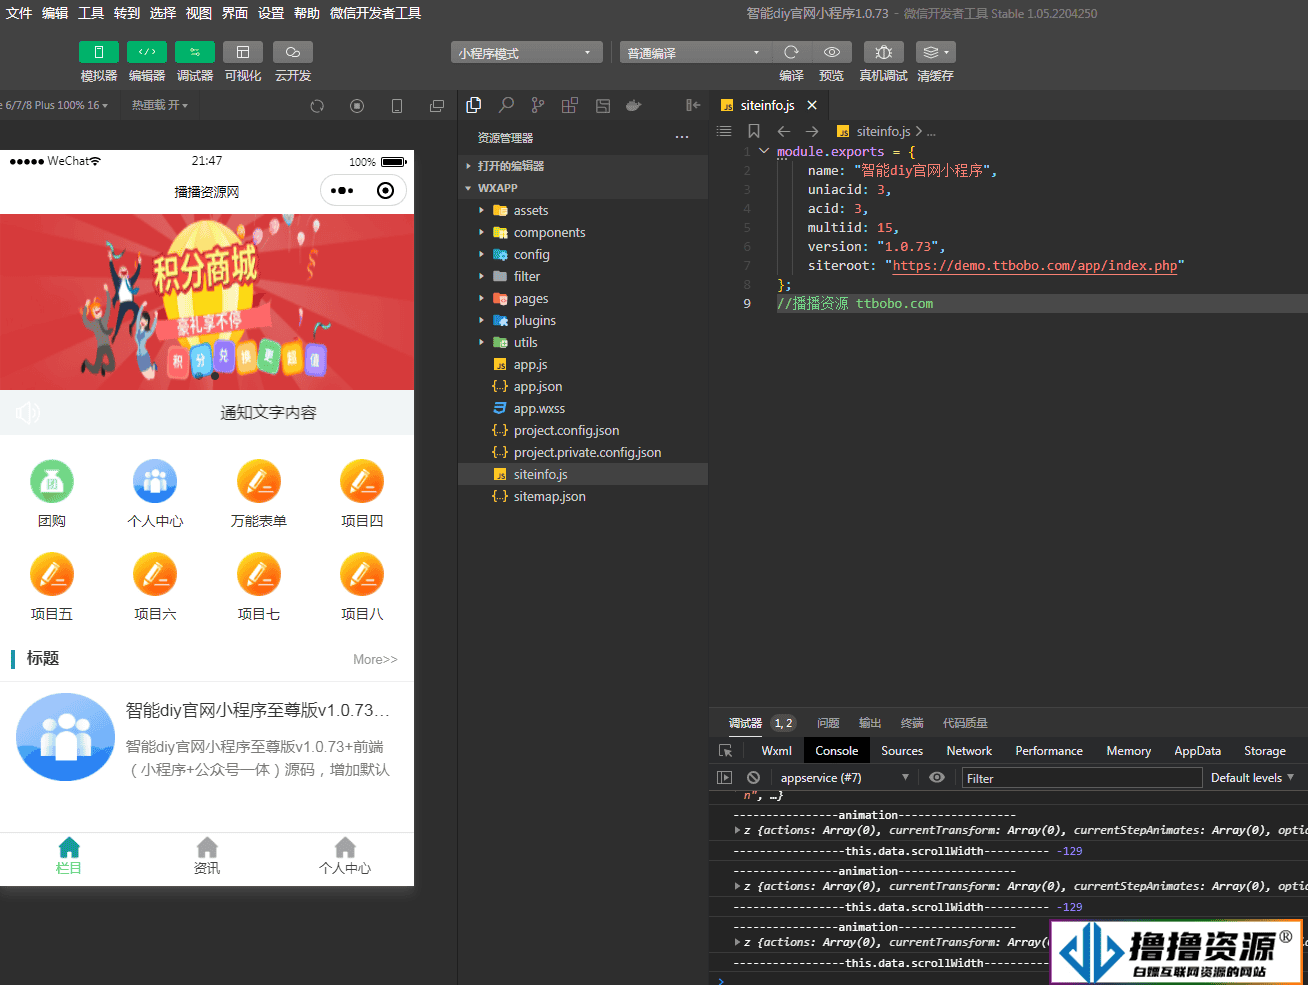Screen dimensions: 1308x985
Task: Click the 真机调试 remote debug icon
Action: (883, 52)
